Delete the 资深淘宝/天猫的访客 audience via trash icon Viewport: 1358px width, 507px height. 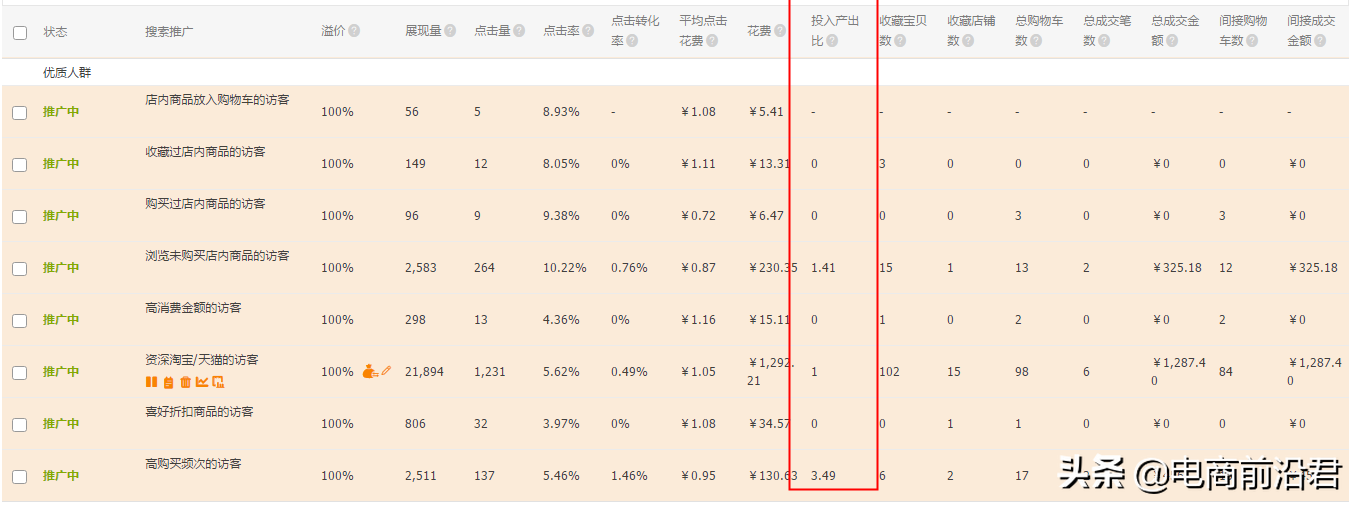[x=185, y=382]
